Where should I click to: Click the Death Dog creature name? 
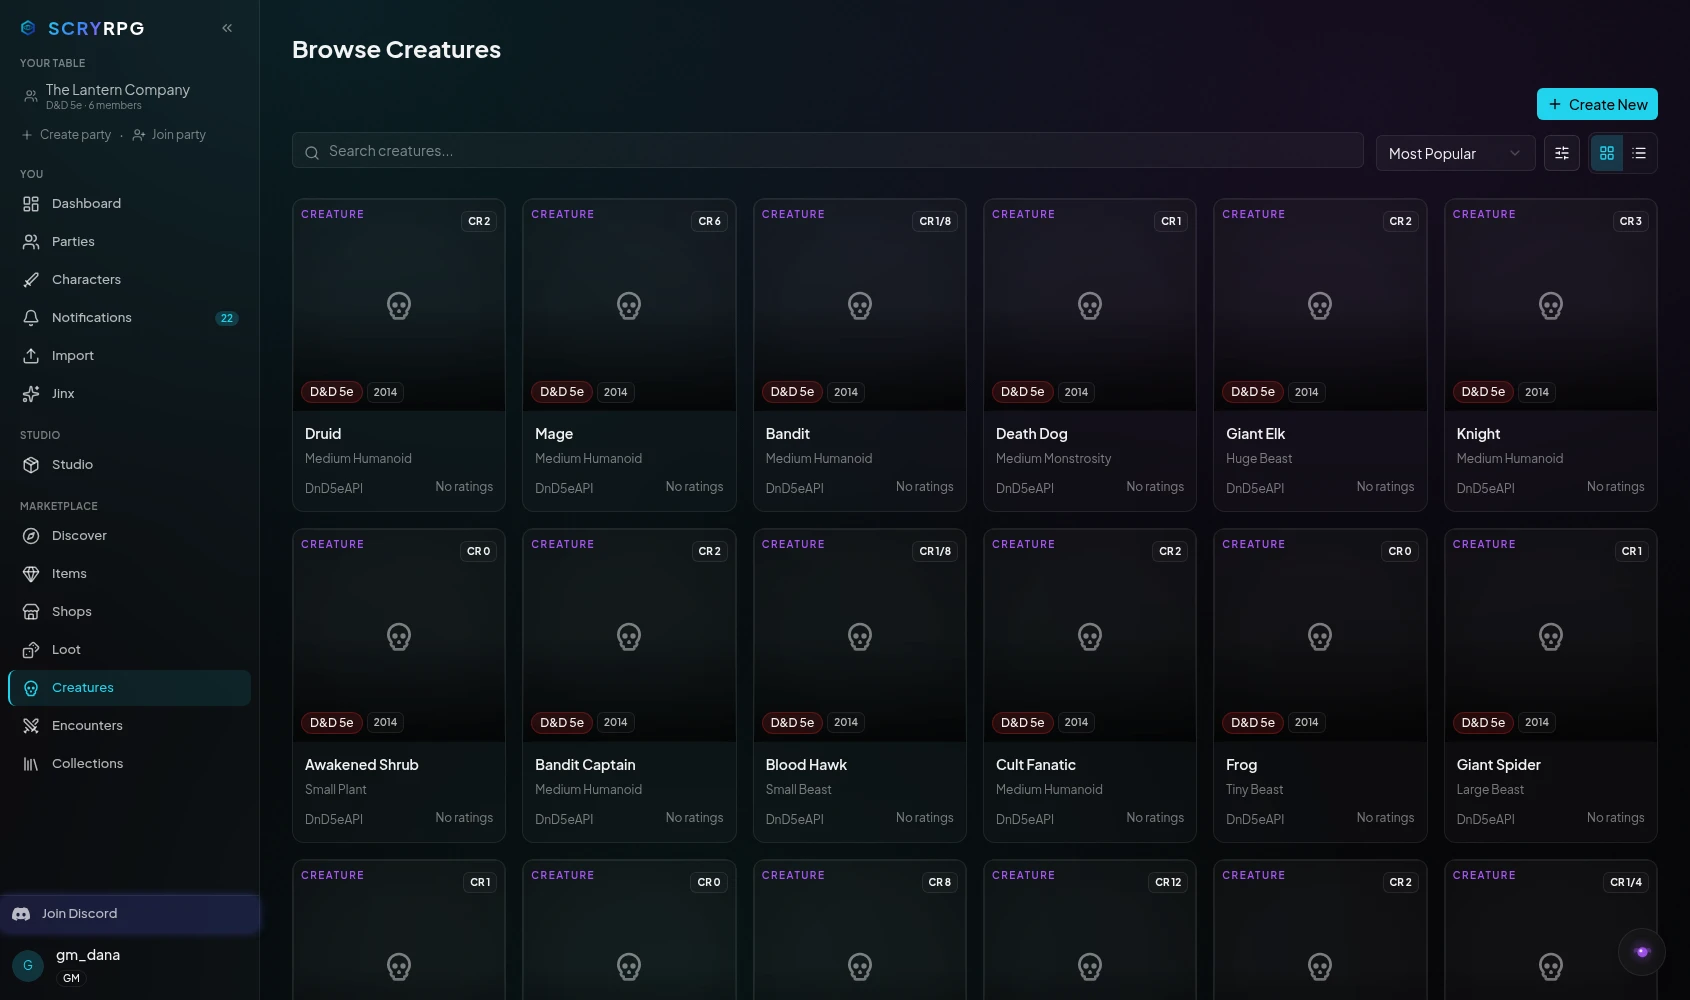1032,434
